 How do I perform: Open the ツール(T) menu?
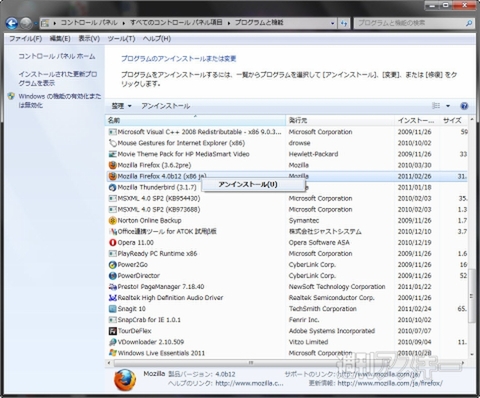click(121, 39)
